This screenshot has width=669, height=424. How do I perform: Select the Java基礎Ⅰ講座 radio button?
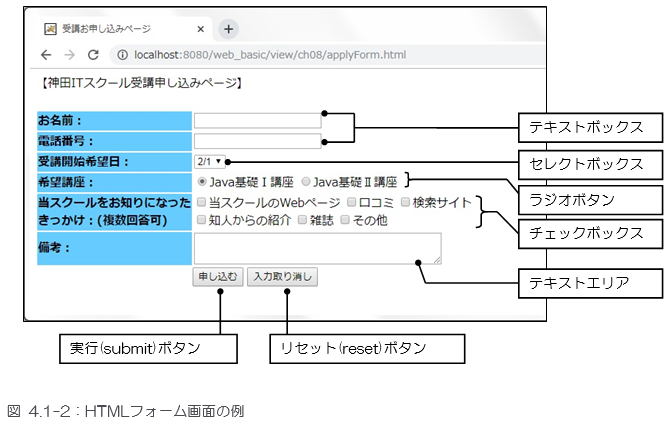coord(203,182)
